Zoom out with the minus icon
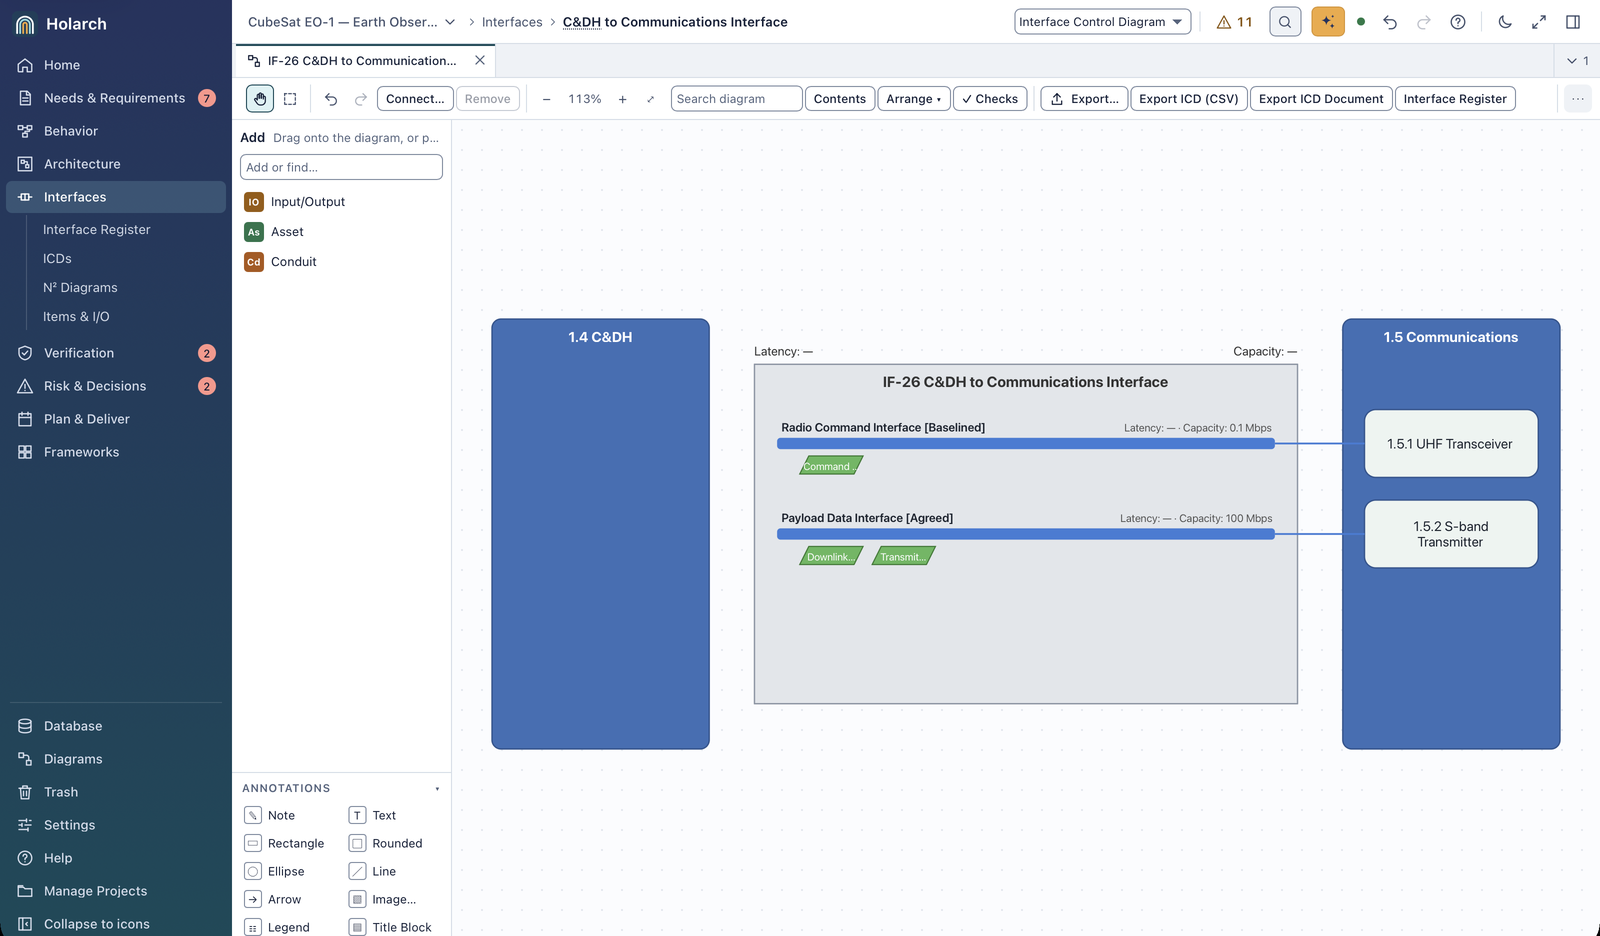 [546, 99]
